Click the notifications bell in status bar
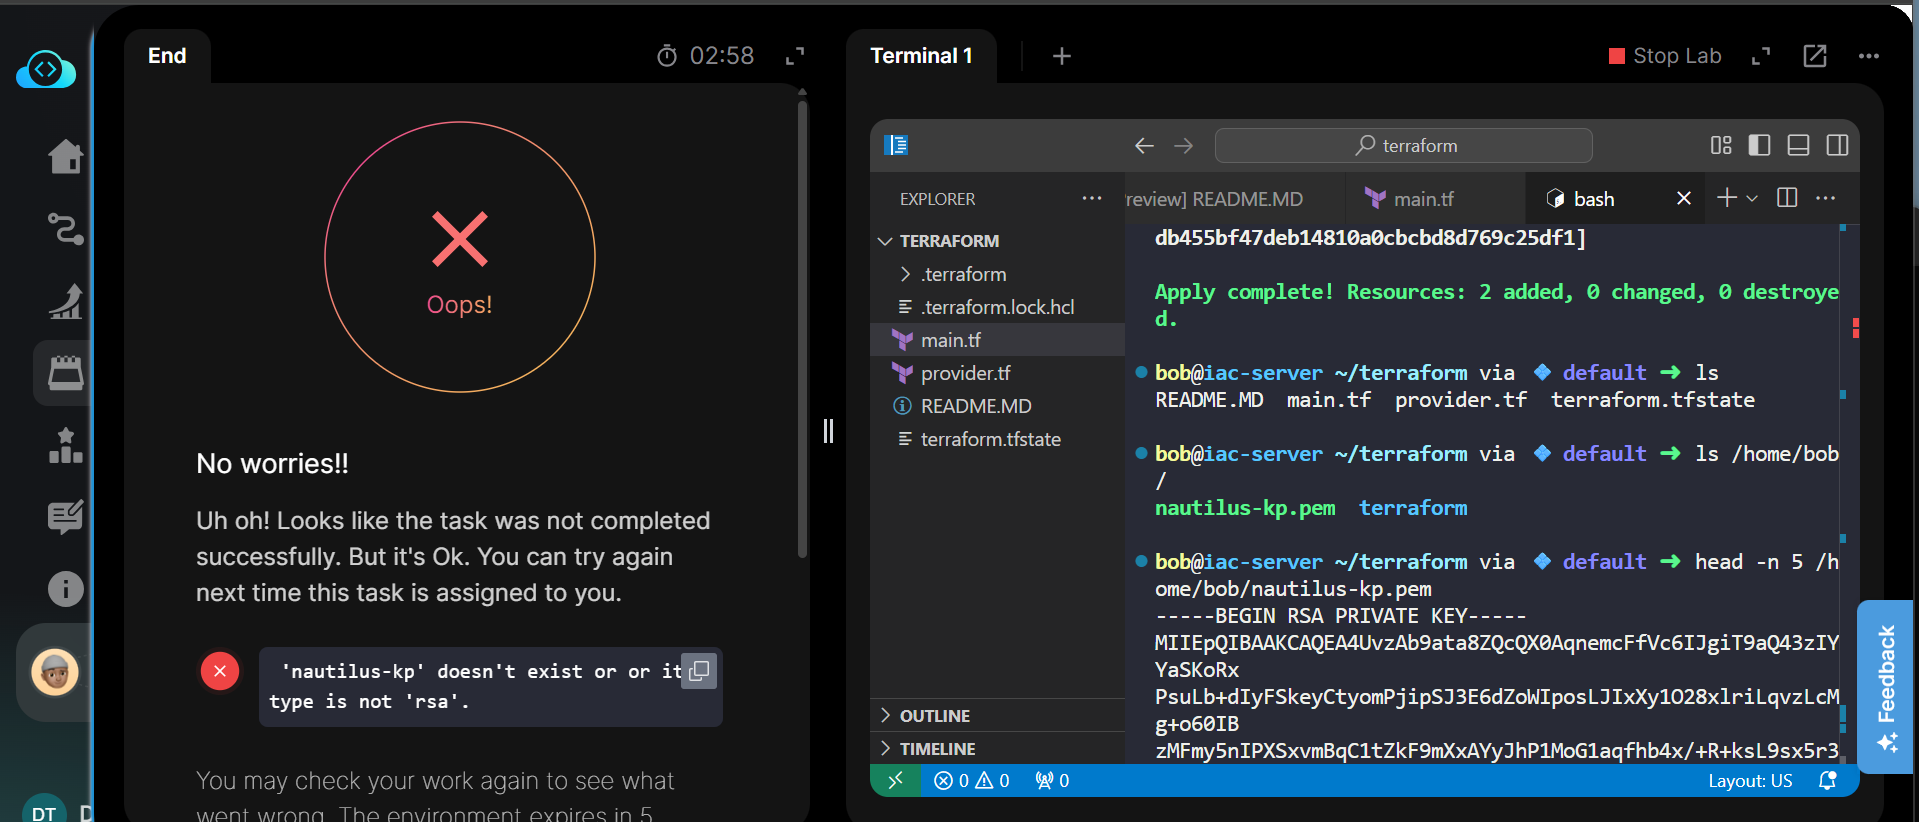The height and width of the screenshot is (822, 1919). pos(1827,781)
